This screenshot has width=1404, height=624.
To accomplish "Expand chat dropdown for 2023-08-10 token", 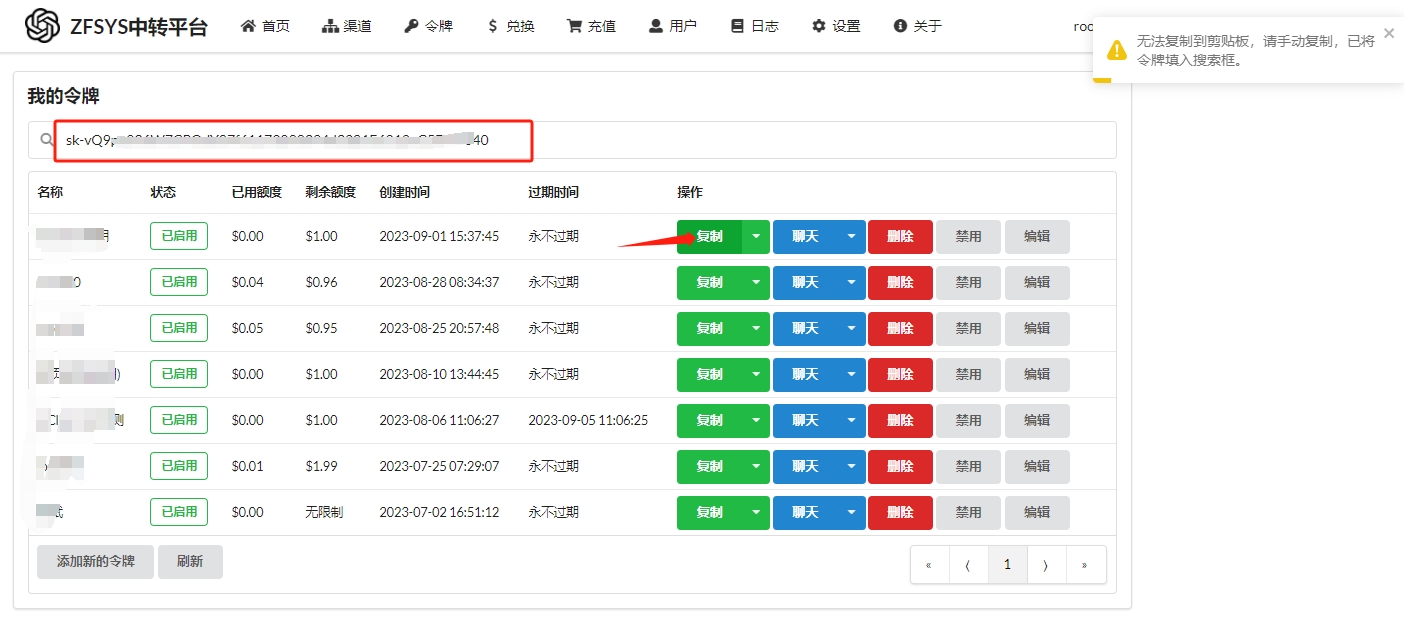I will click(852, 375).
